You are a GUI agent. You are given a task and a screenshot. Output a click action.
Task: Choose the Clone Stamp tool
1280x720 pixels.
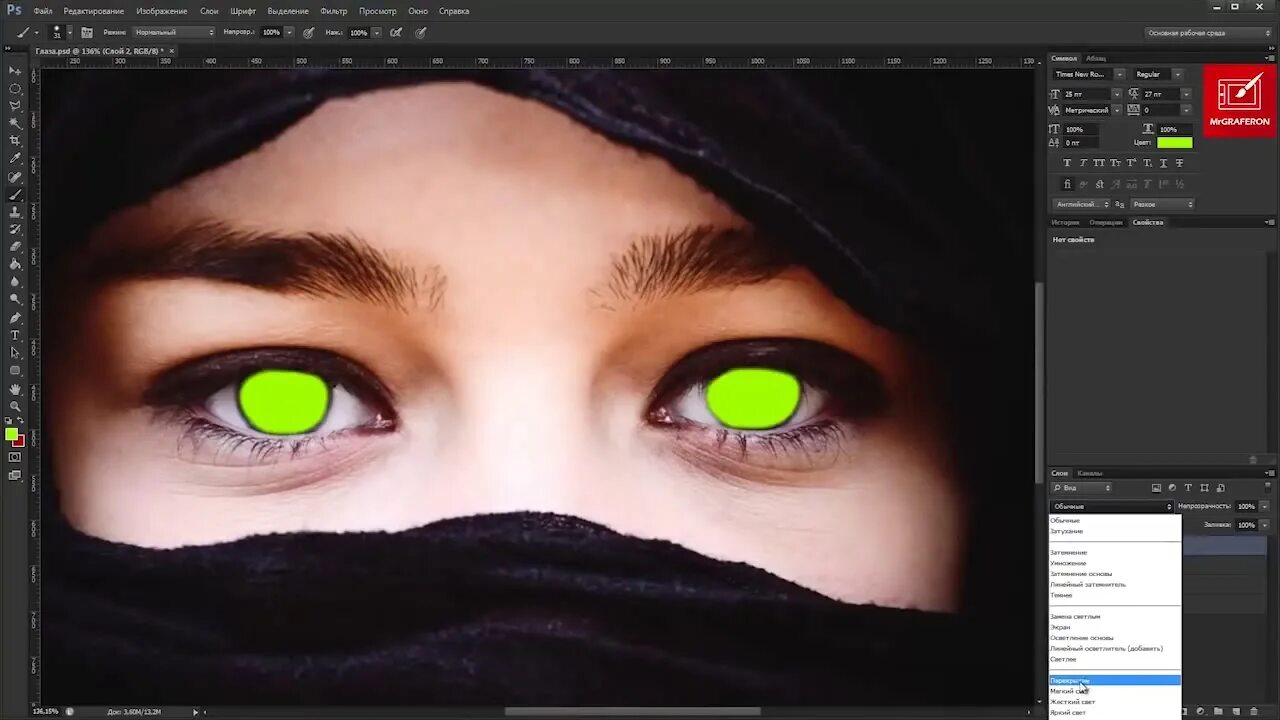click(x=15, y=212)
